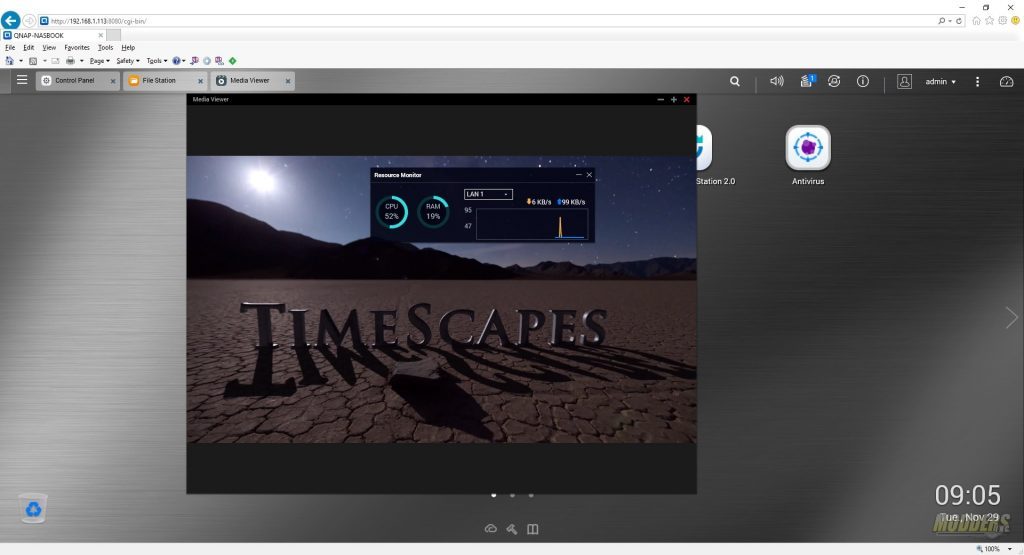
Task: Open the myQNAPcloud icon at bottom
Action: 490,529
